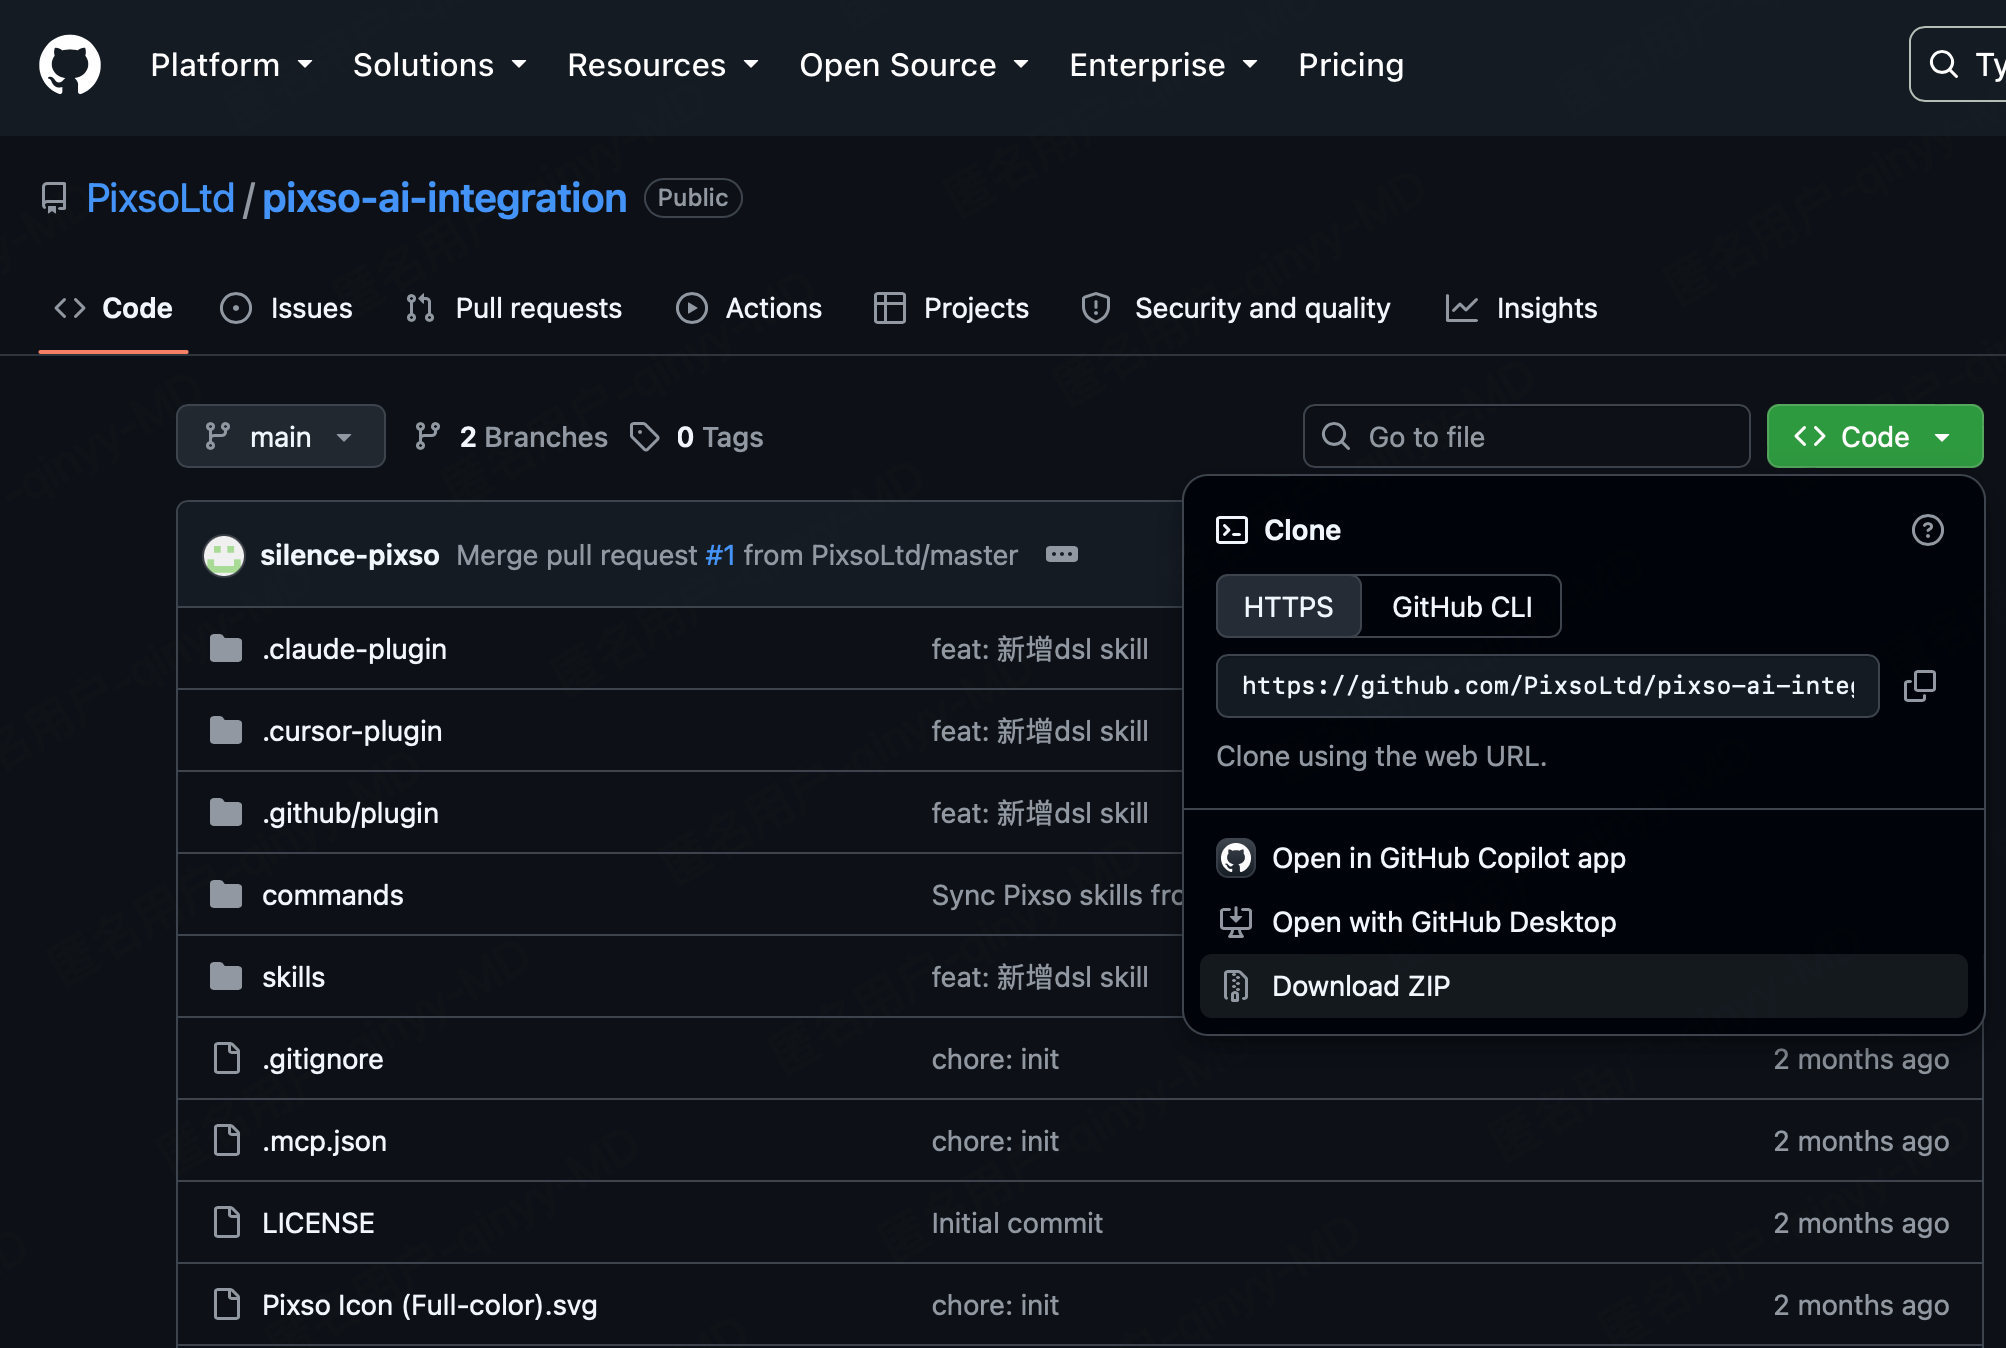The width and height of the screenshot is (2006, 1348).
Task: Open the pixso-ai-integration repository link
Action: point(445,198)
